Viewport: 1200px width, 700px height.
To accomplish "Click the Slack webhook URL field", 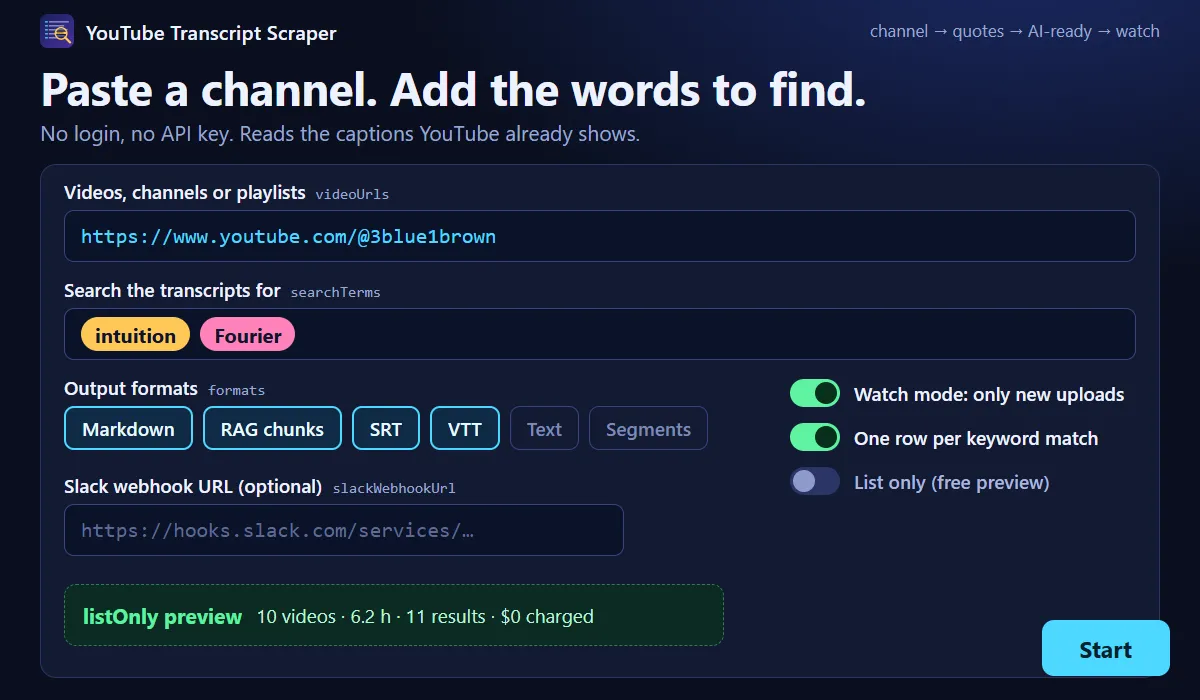I will [344, 530].
